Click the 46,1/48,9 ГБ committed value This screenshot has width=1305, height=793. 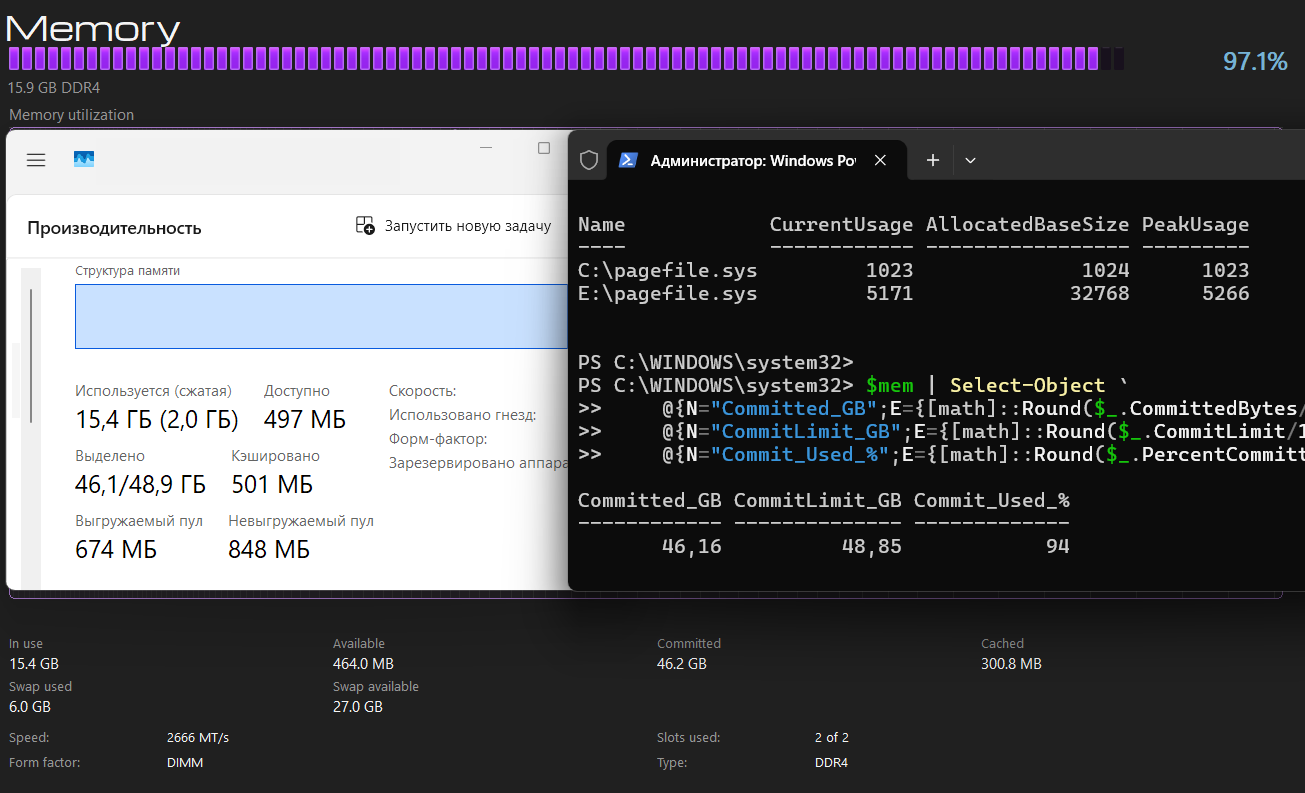pyautogui.click(x=141, y=485)
